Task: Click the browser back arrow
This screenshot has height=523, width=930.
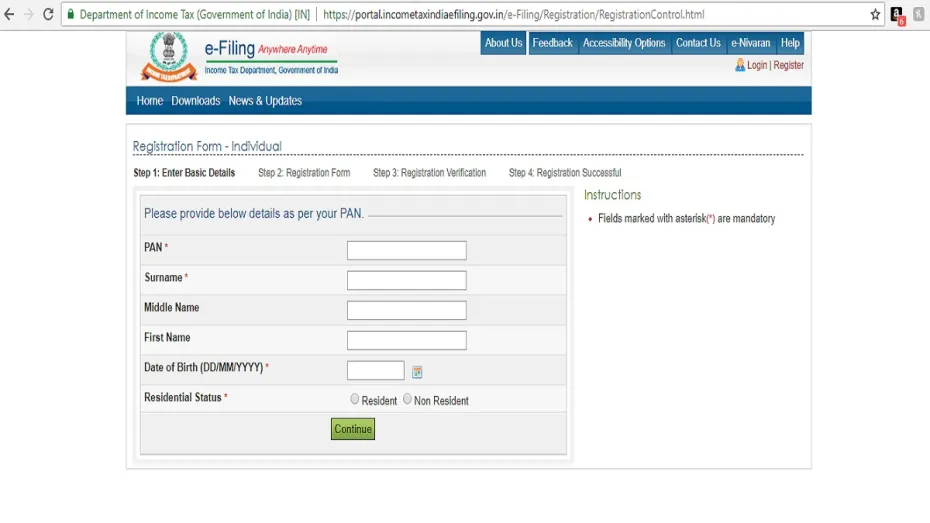Action: coord(10,15)
